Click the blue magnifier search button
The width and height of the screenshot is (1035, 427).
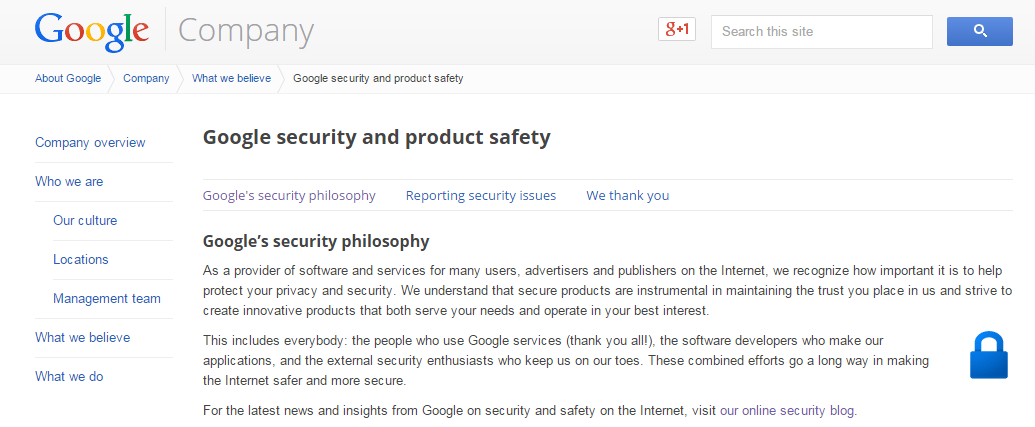coord(980,31)
